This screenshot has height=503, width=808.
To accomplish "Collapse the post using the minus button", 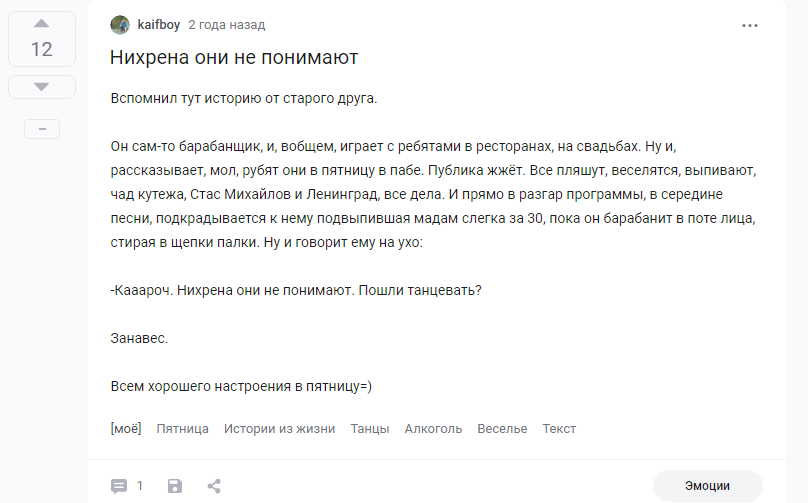I will (x=41, y=128).
